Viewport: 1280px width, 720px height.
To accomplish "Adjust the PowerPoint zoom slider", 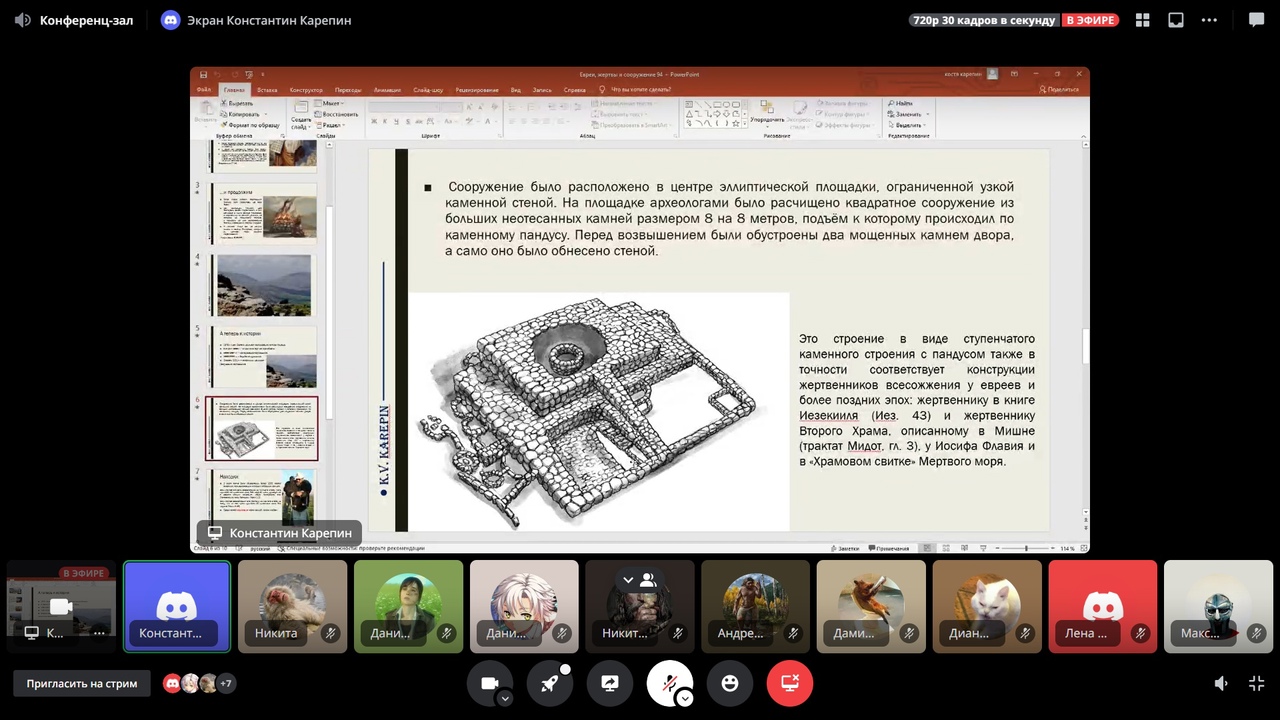I will [1026, 548].
